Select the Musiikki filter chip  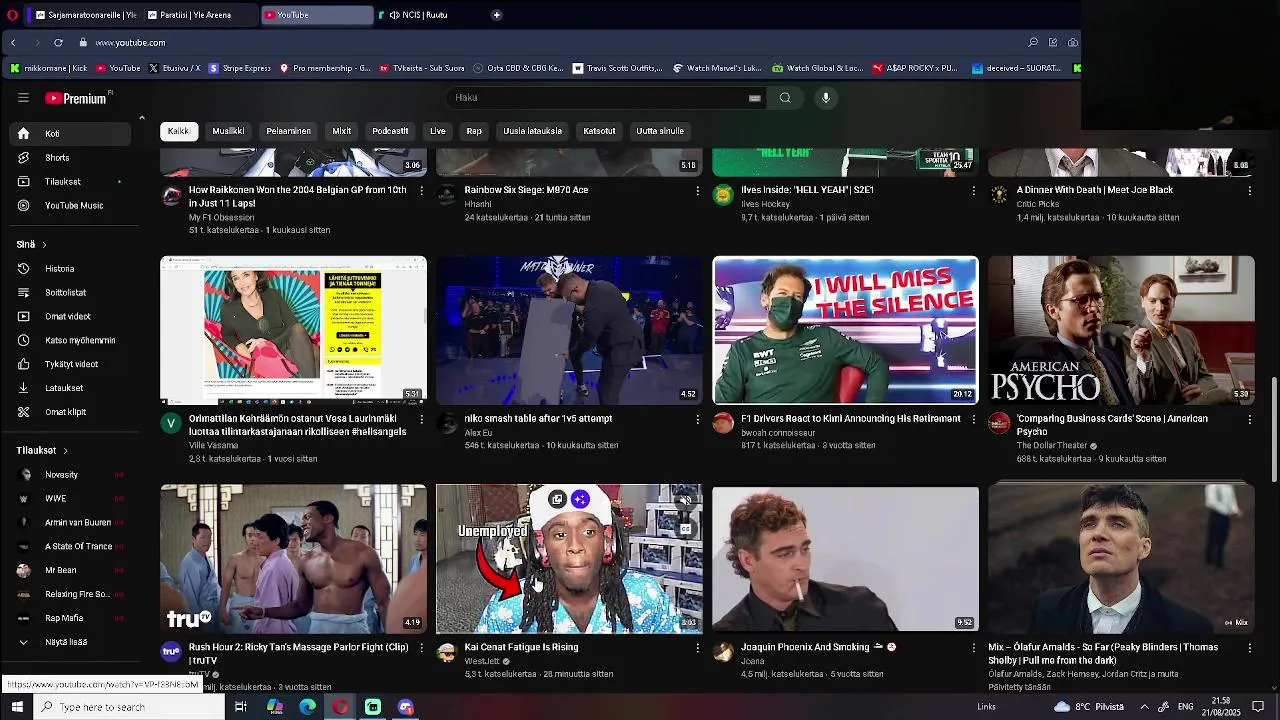228,131
